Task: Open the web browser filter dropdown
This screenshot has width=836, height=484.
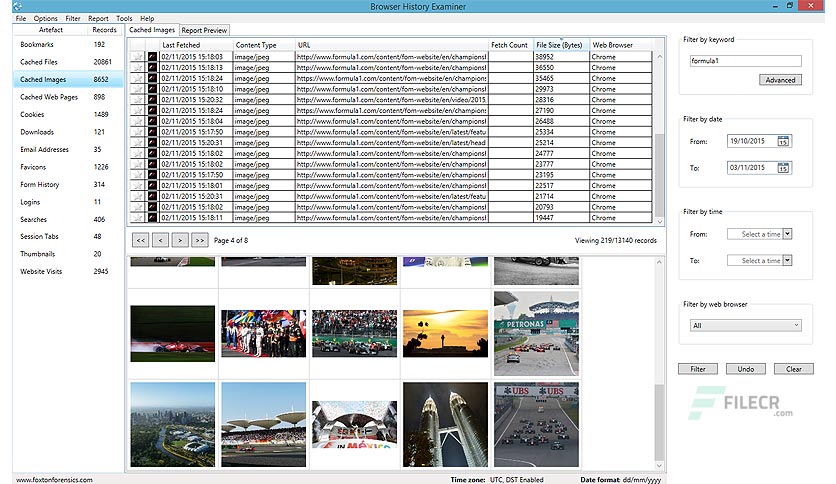Action: 745,325
